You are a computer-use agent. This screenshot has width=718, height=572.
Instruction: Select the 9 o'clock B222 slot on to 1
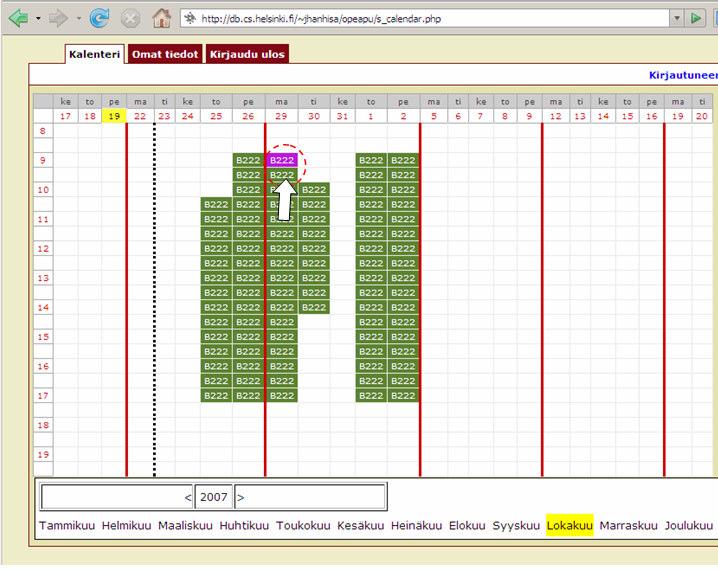pos(371,160)
